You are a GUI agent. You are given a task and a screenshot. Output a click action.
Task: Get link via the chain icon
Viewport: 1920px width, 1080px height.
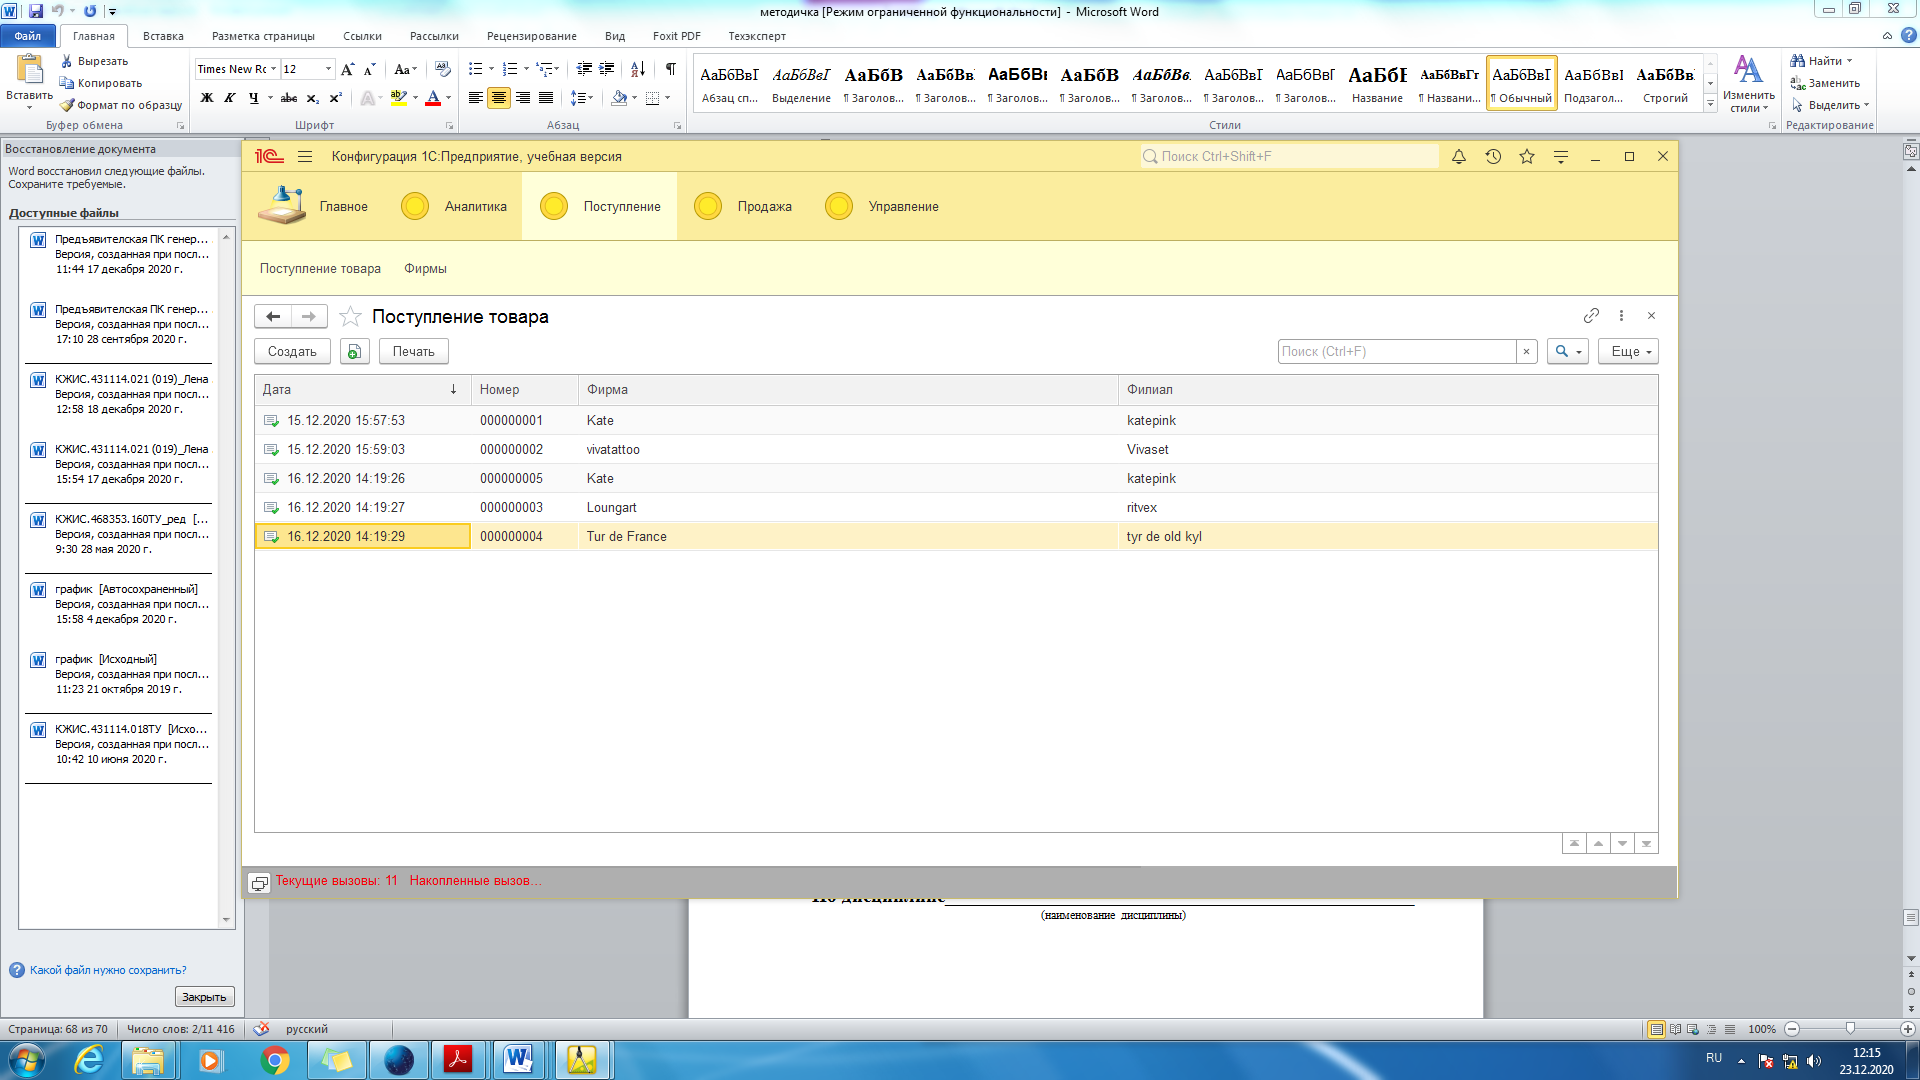pyautogui.click(x=1591, y=316)
